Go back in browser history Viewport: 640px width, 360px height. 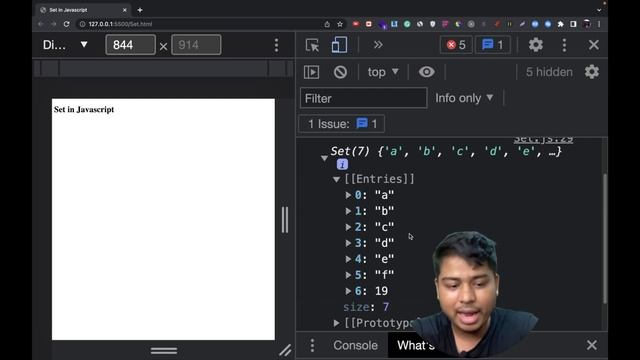[40, 24]
